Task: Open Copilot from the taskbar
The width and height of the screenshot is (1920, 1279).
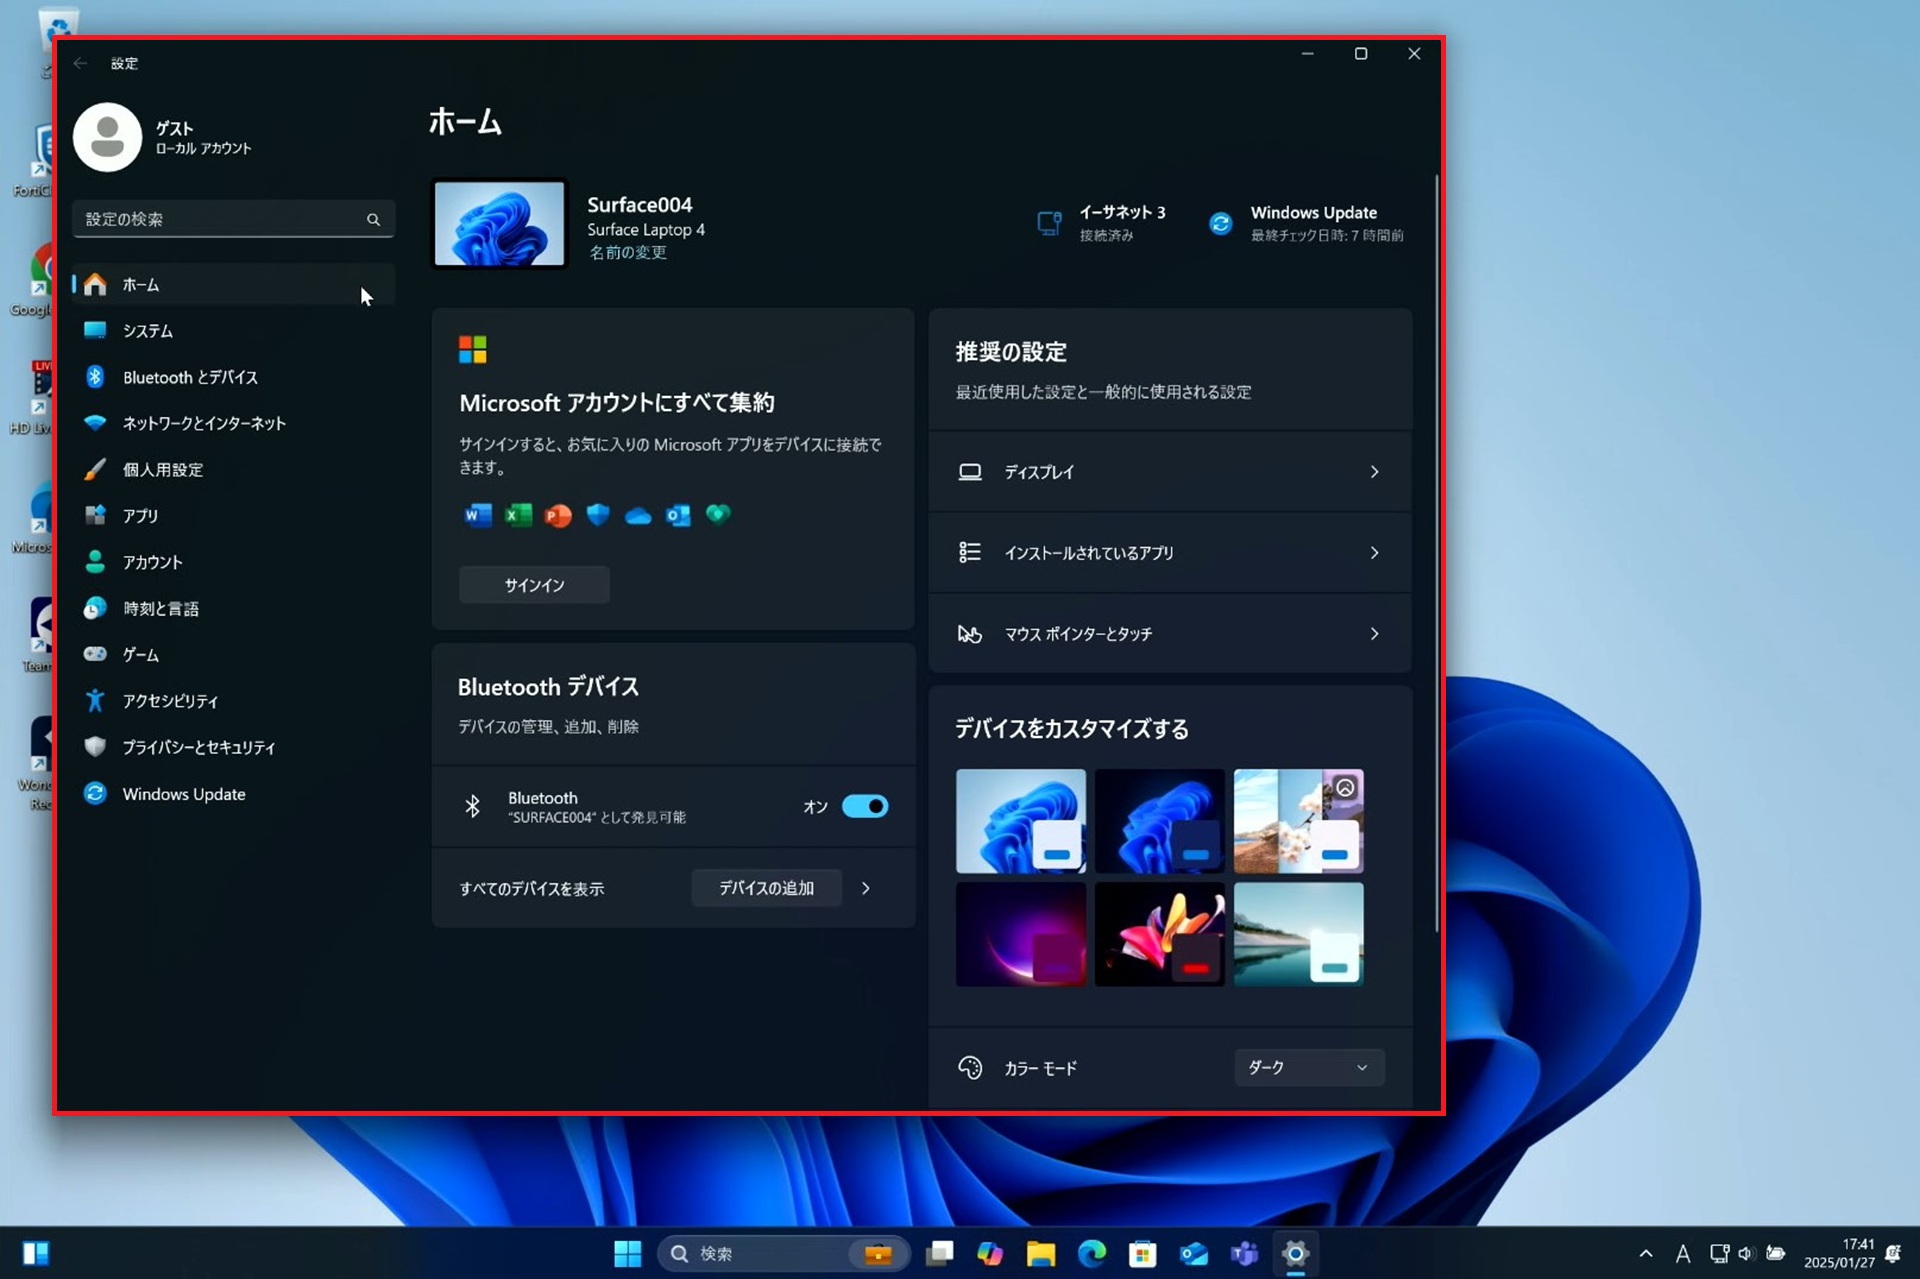Action: (x=990, y=1254)
